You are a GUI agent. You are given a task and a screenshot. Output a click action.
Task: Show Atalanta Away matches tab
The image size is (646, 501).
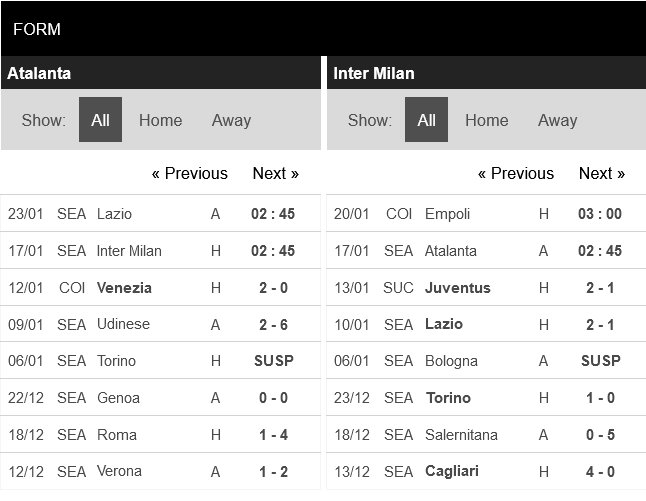click(231, 120)
